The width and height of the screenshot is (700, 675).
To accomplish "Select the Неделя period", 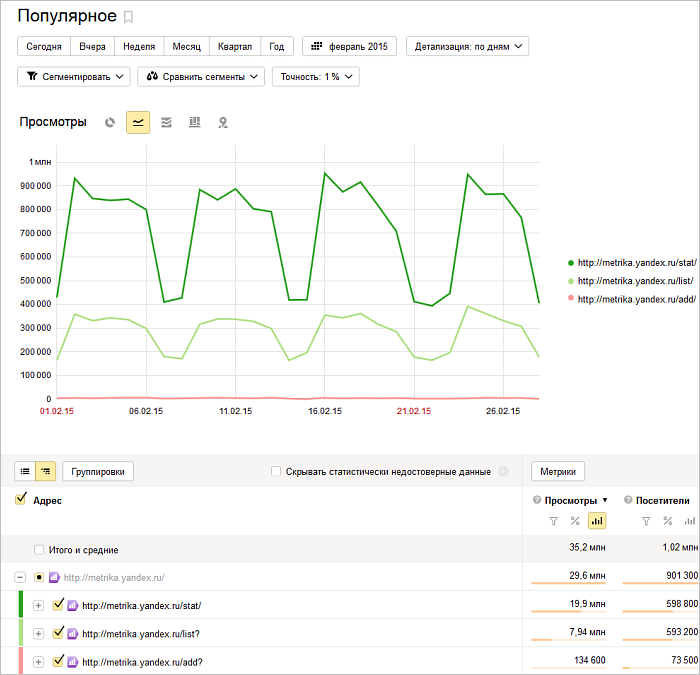I will tap(139, 46).
